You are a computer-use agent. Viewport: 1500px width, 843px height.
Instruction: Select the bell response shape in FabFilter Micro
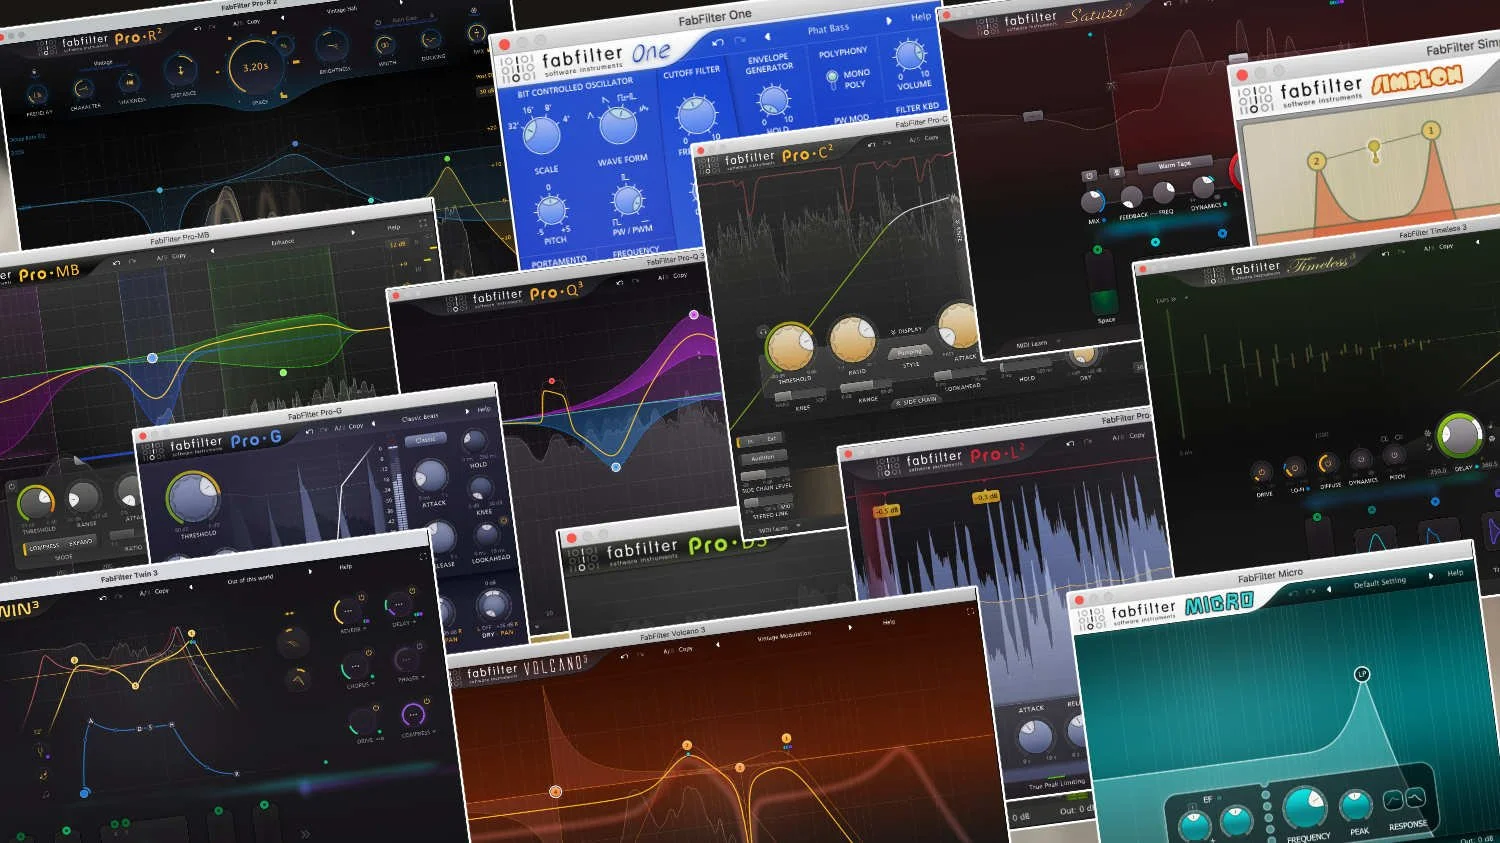click(1415, 798)
